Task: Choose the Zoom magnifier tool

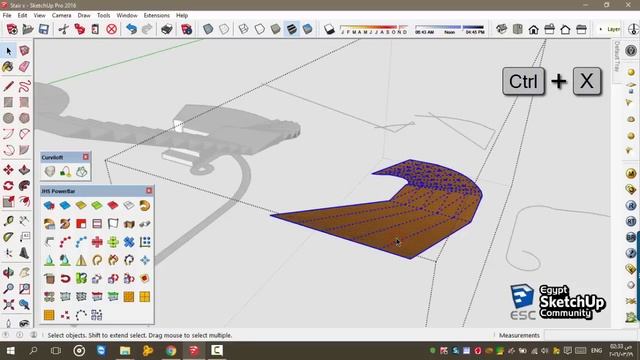Action: pyautogui.click(x=8, y=289)
